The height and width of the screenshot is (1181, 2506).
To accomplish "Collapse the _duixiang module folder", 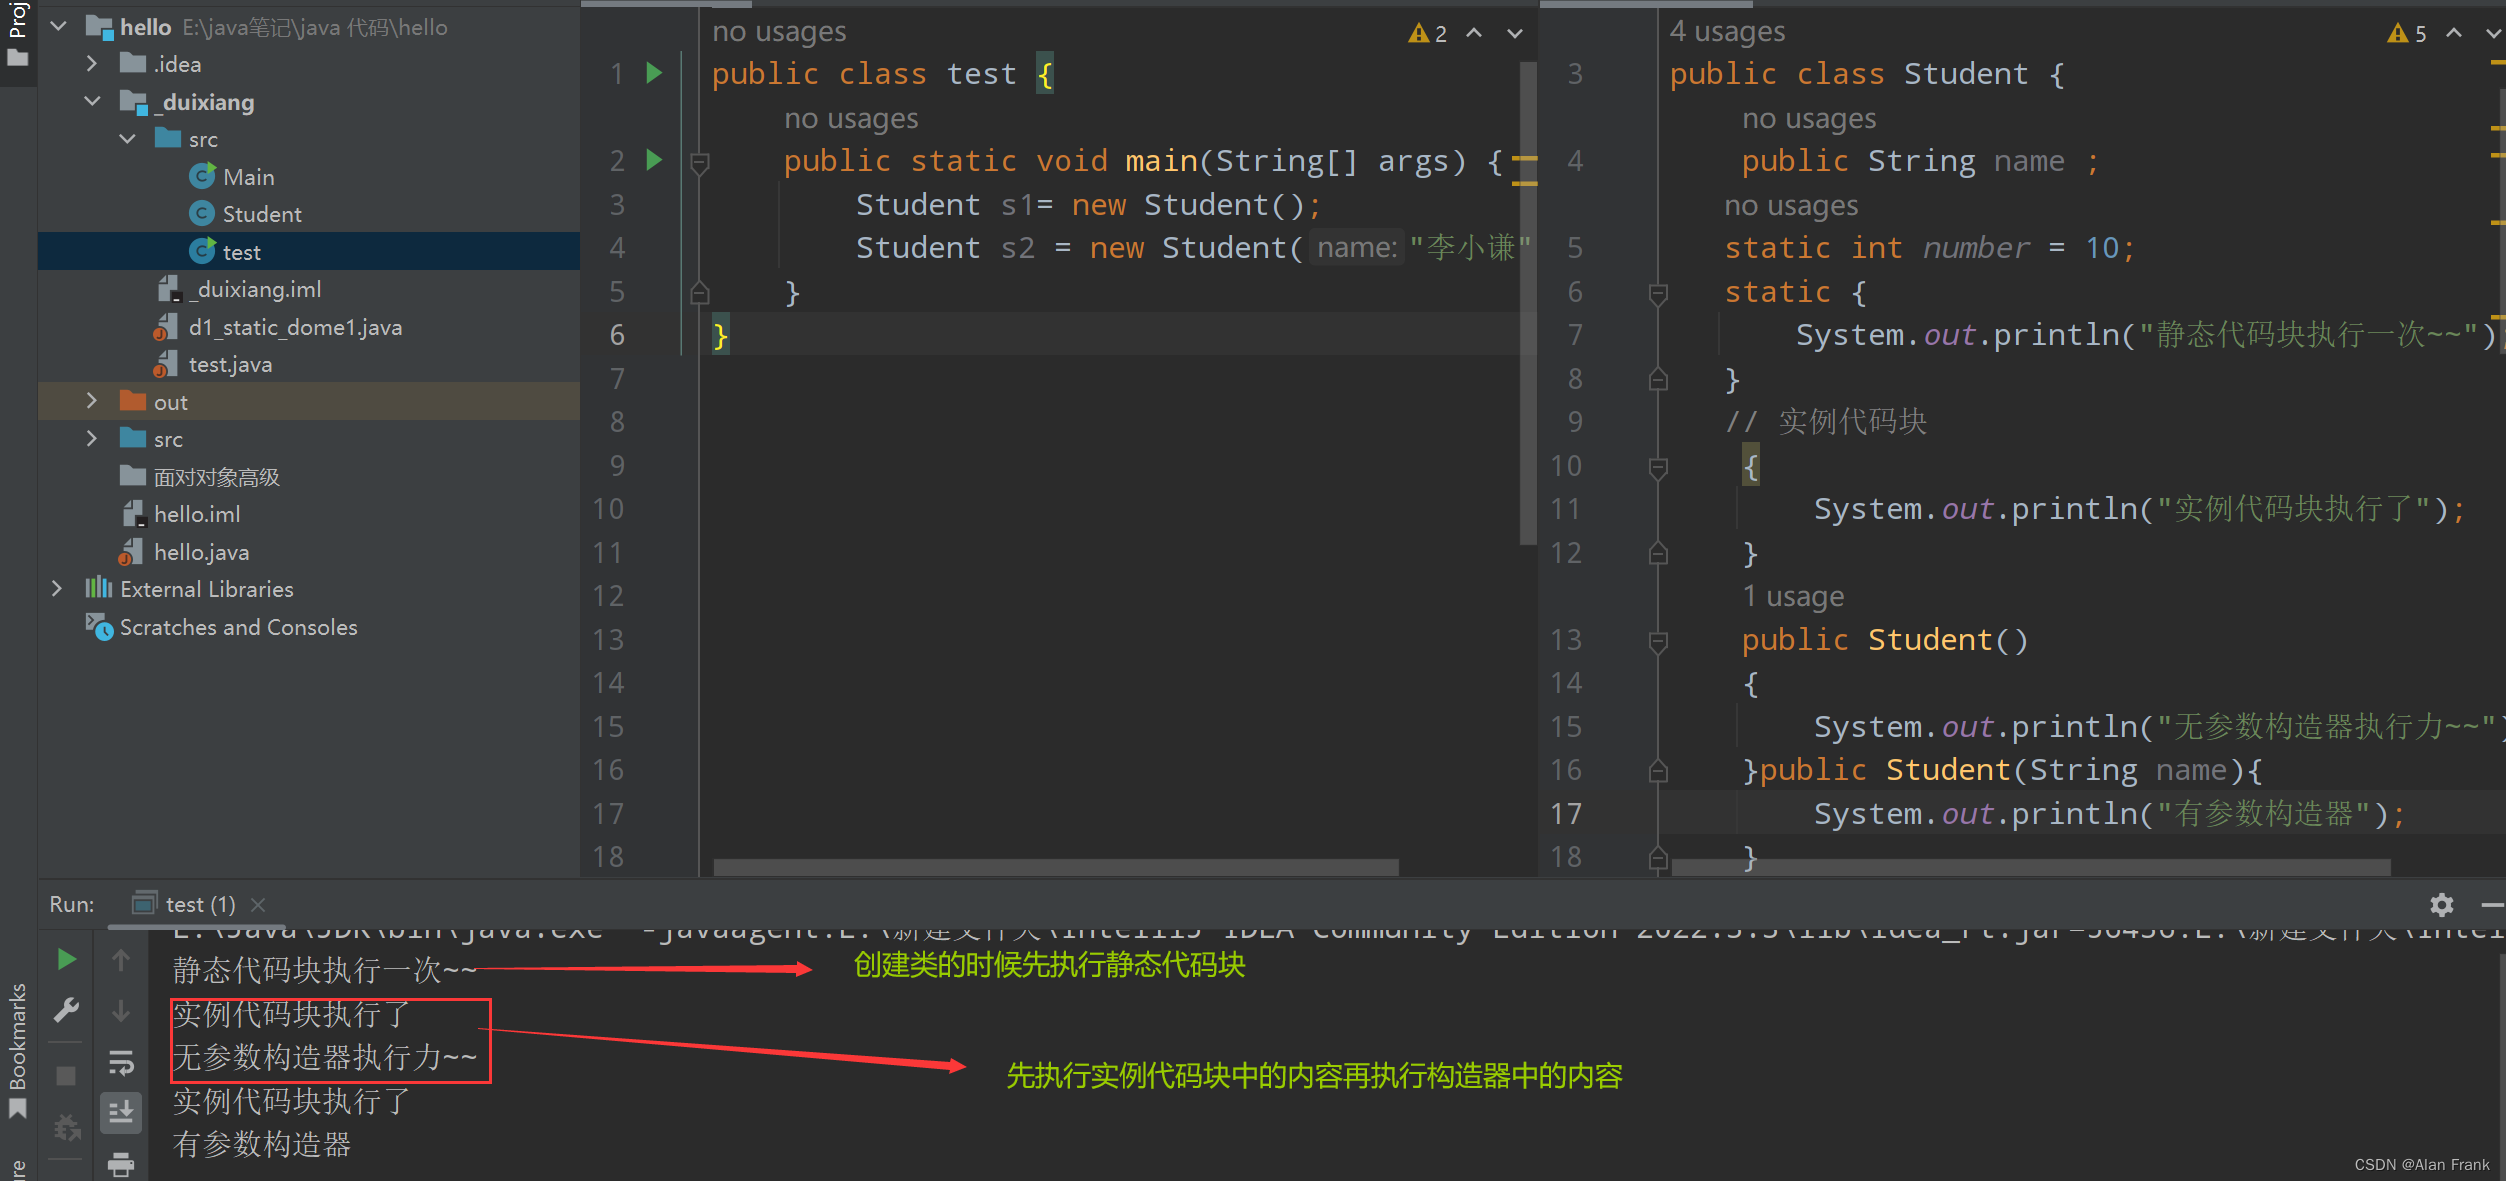I will [92, 102].
